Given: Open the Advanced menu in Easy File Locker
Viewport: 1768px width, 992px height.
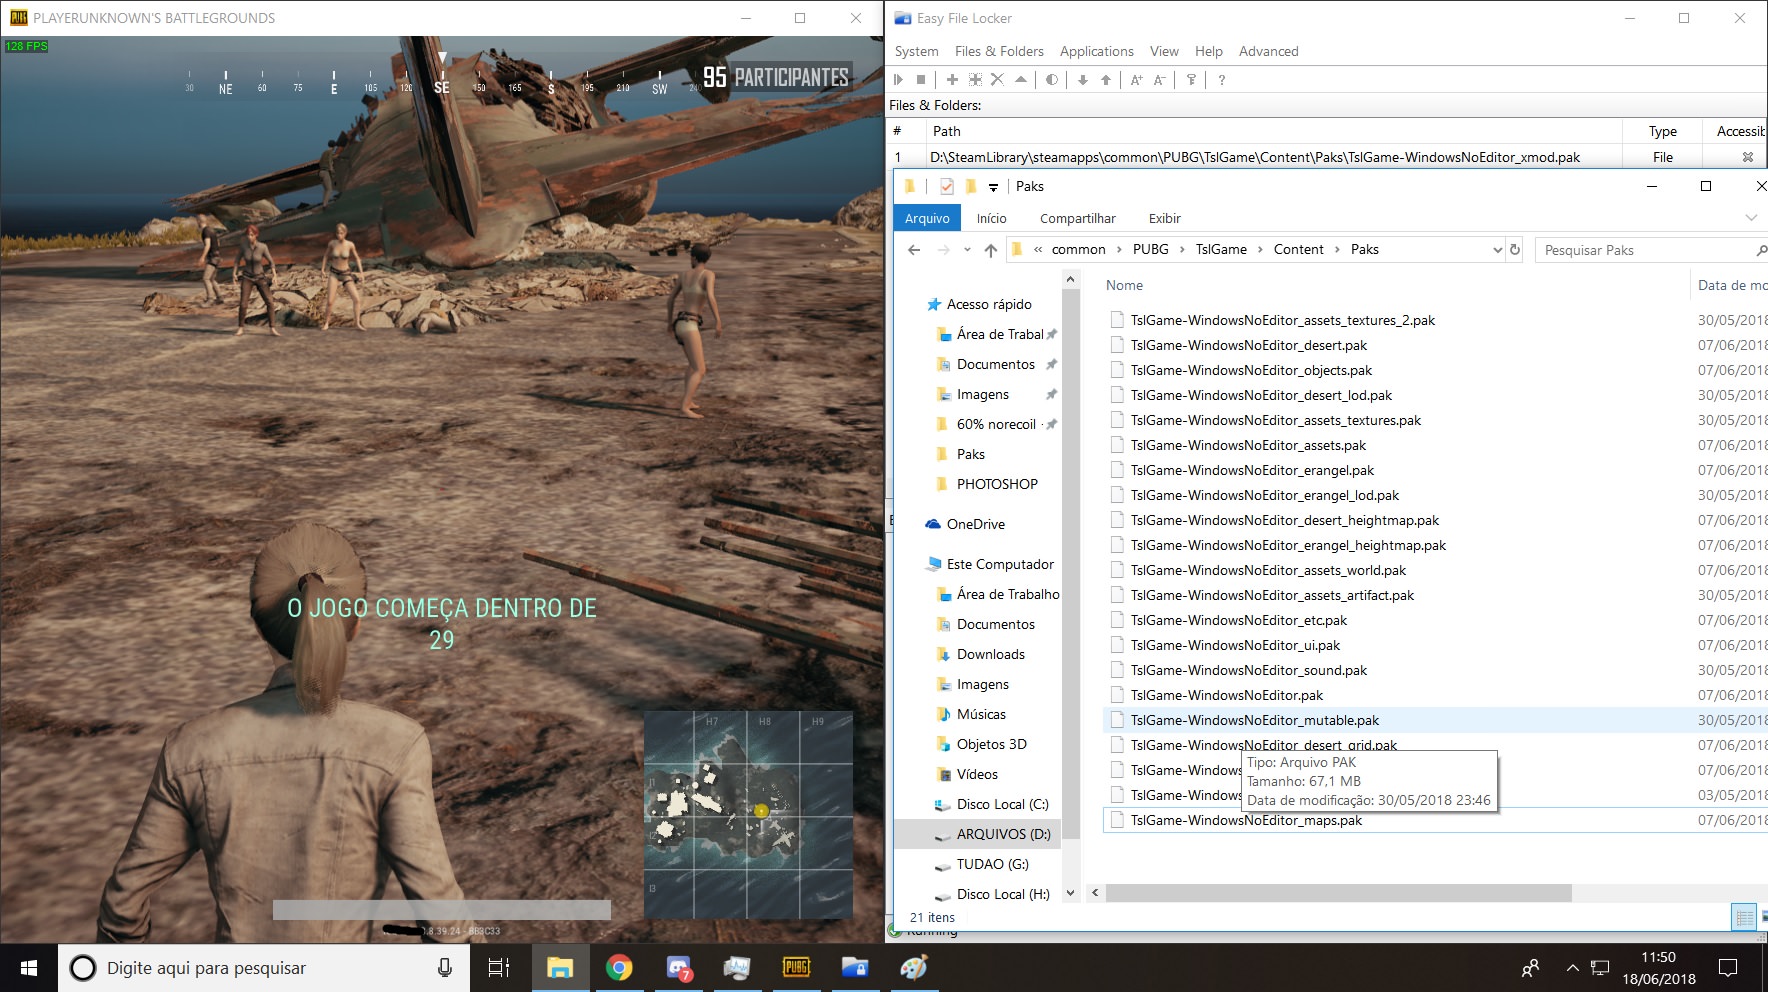Looking at the screenshot, I should pos(1268,51).
